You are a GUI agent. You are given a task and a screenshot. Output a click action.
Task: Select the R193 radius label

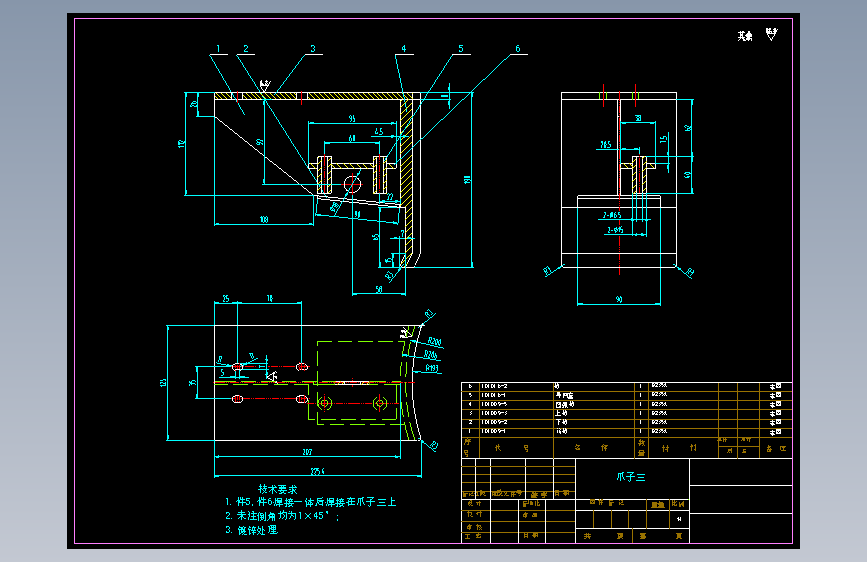coord(432,368)
